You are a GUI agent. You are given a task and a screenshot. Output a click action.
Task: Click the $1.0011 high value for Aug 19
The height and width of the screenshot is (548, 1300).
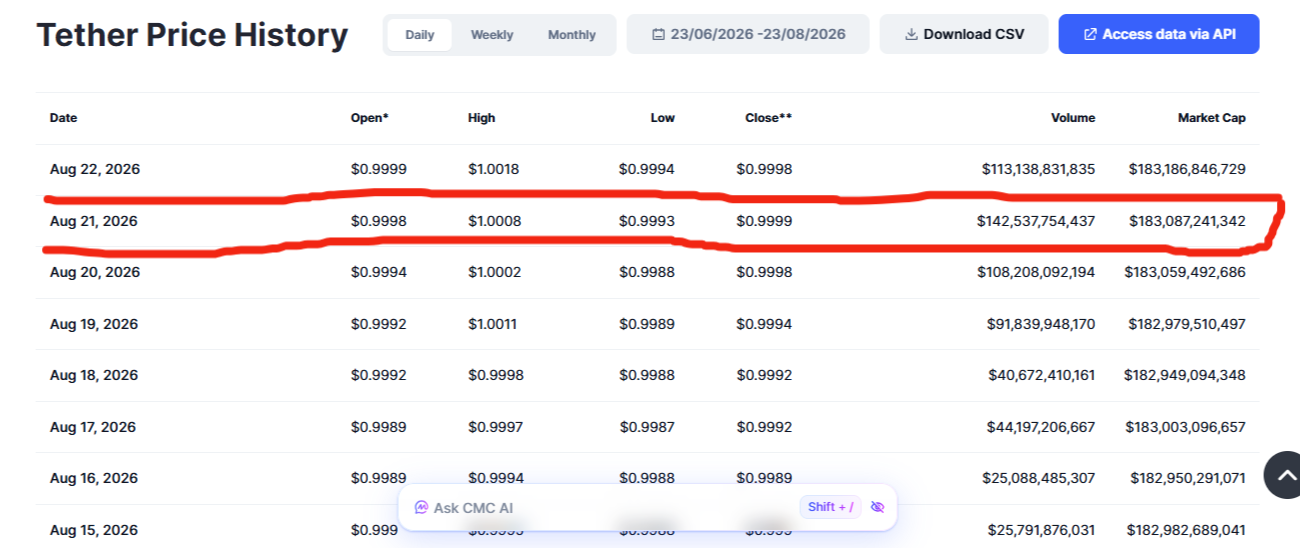[493, 324]
